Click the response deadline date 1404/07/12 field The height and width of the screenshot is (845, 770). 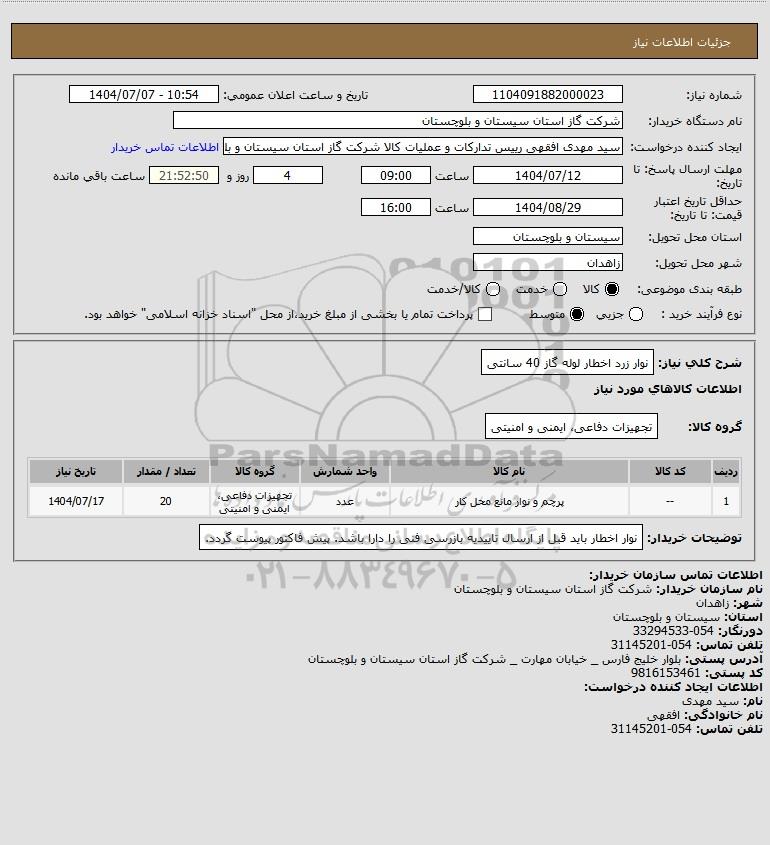pyautogui.click(x=547, y=175)
